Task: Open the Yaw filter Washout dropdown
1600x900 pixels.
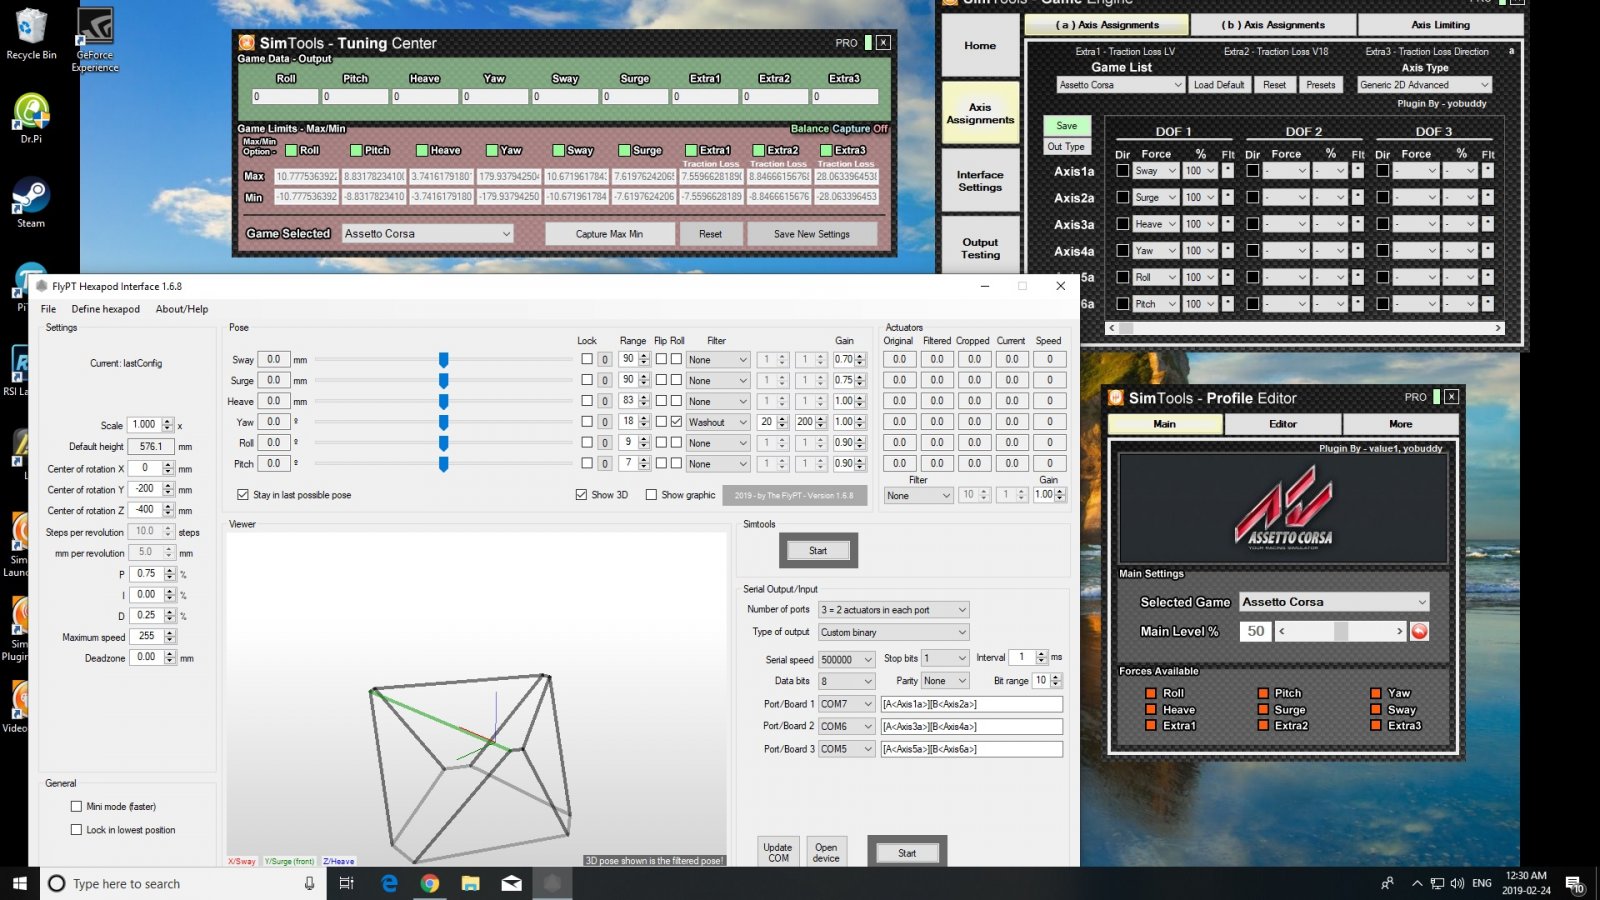Action: [x=717, y=422]
